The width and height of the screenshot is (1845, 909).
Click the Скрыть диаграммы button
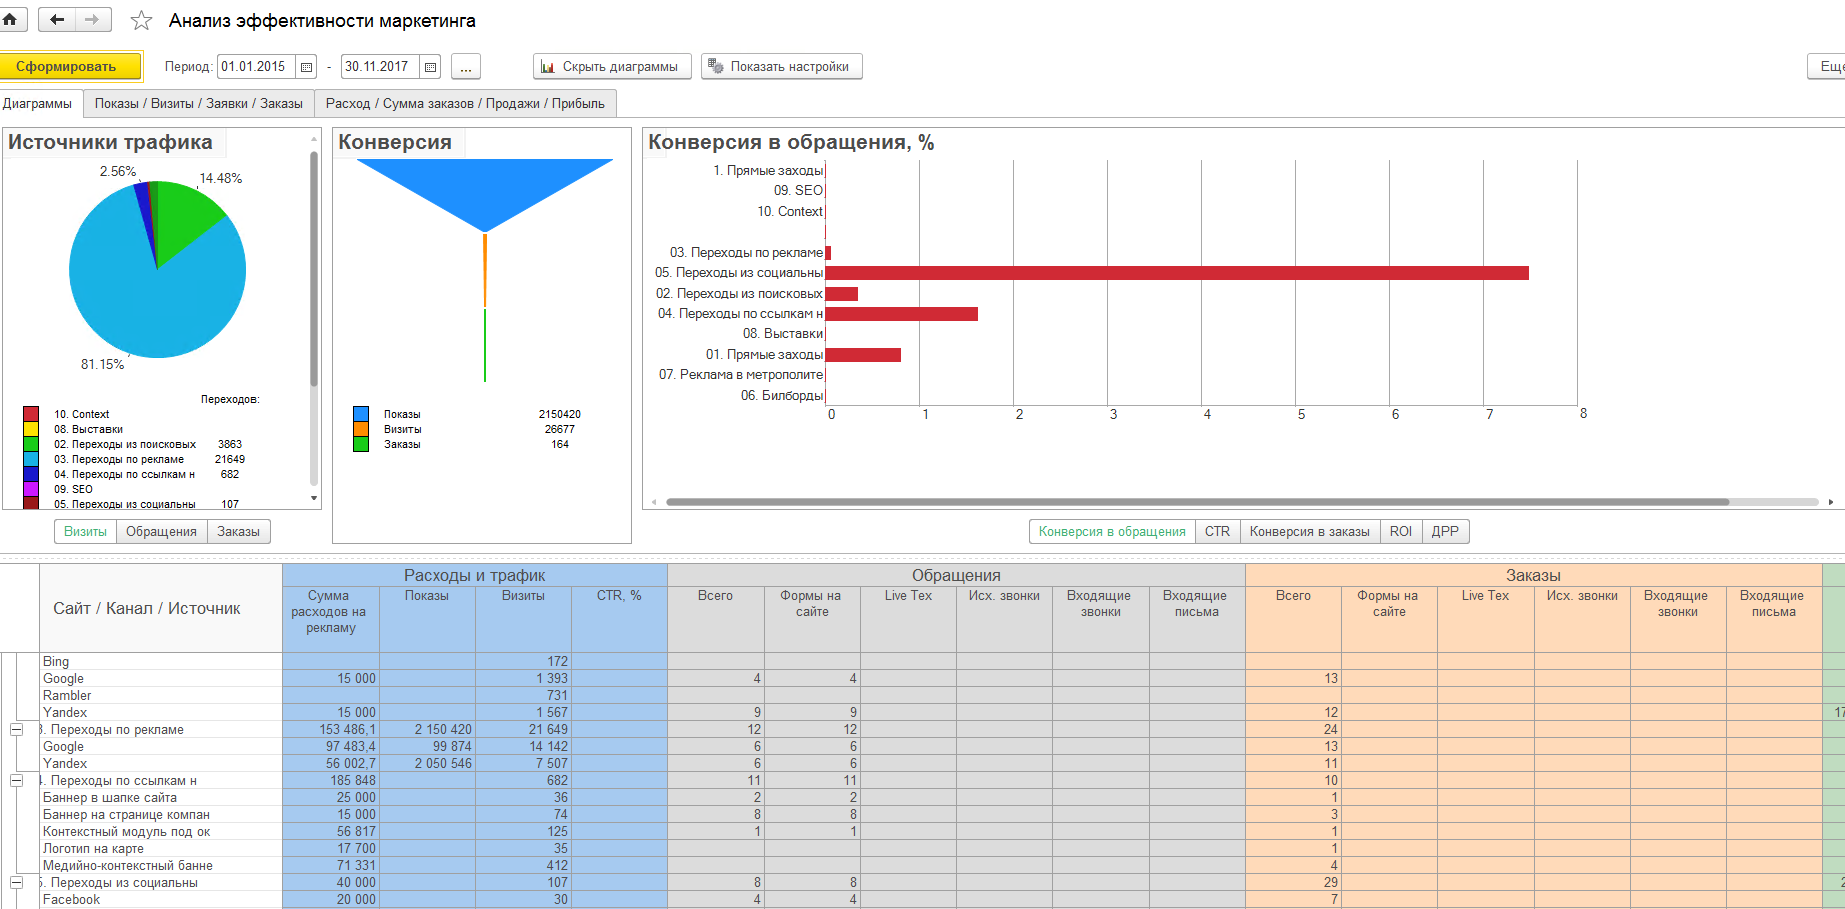[x=610, y=67]
